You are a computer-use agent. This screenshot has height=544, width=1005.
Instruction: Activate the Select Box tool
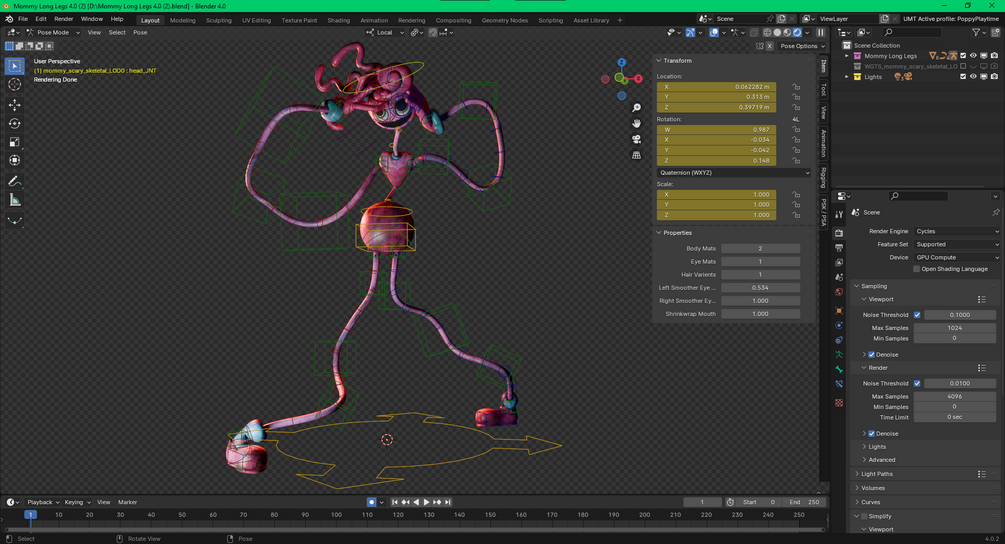(15, 66)
